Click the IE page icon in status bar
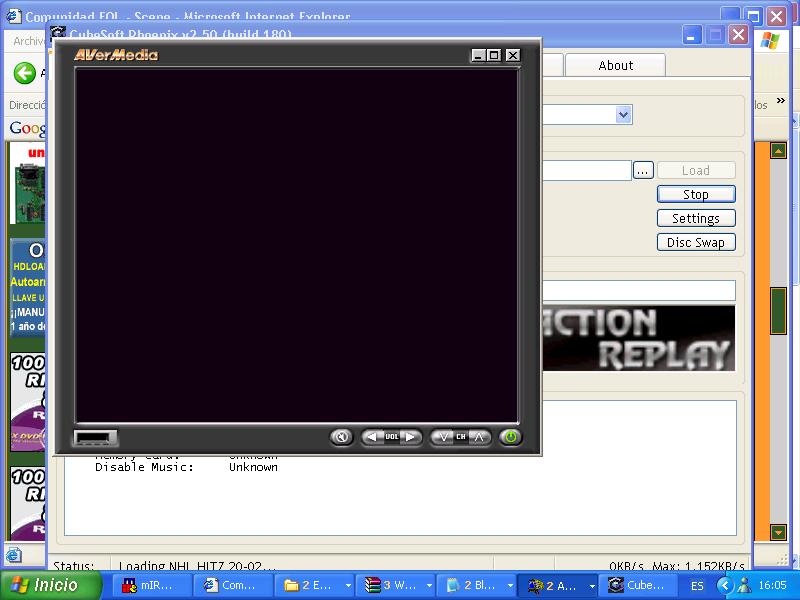The image size is (800, 600). coord(14,555)
